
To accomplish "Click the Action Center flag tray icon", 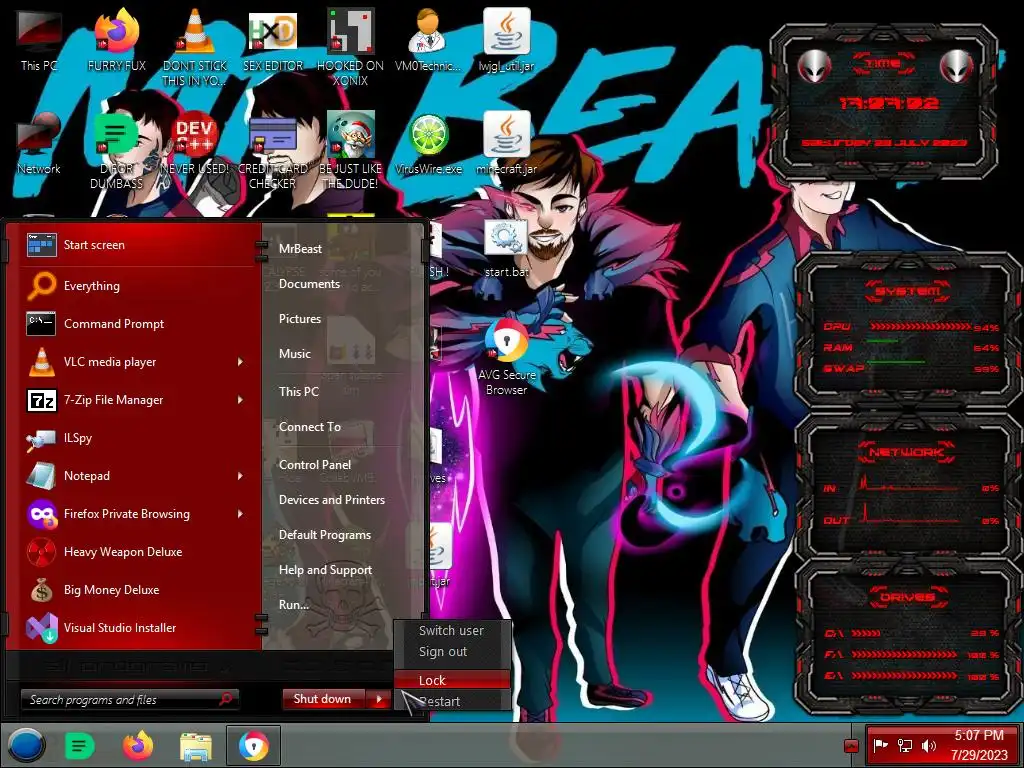I will point(880,745).
